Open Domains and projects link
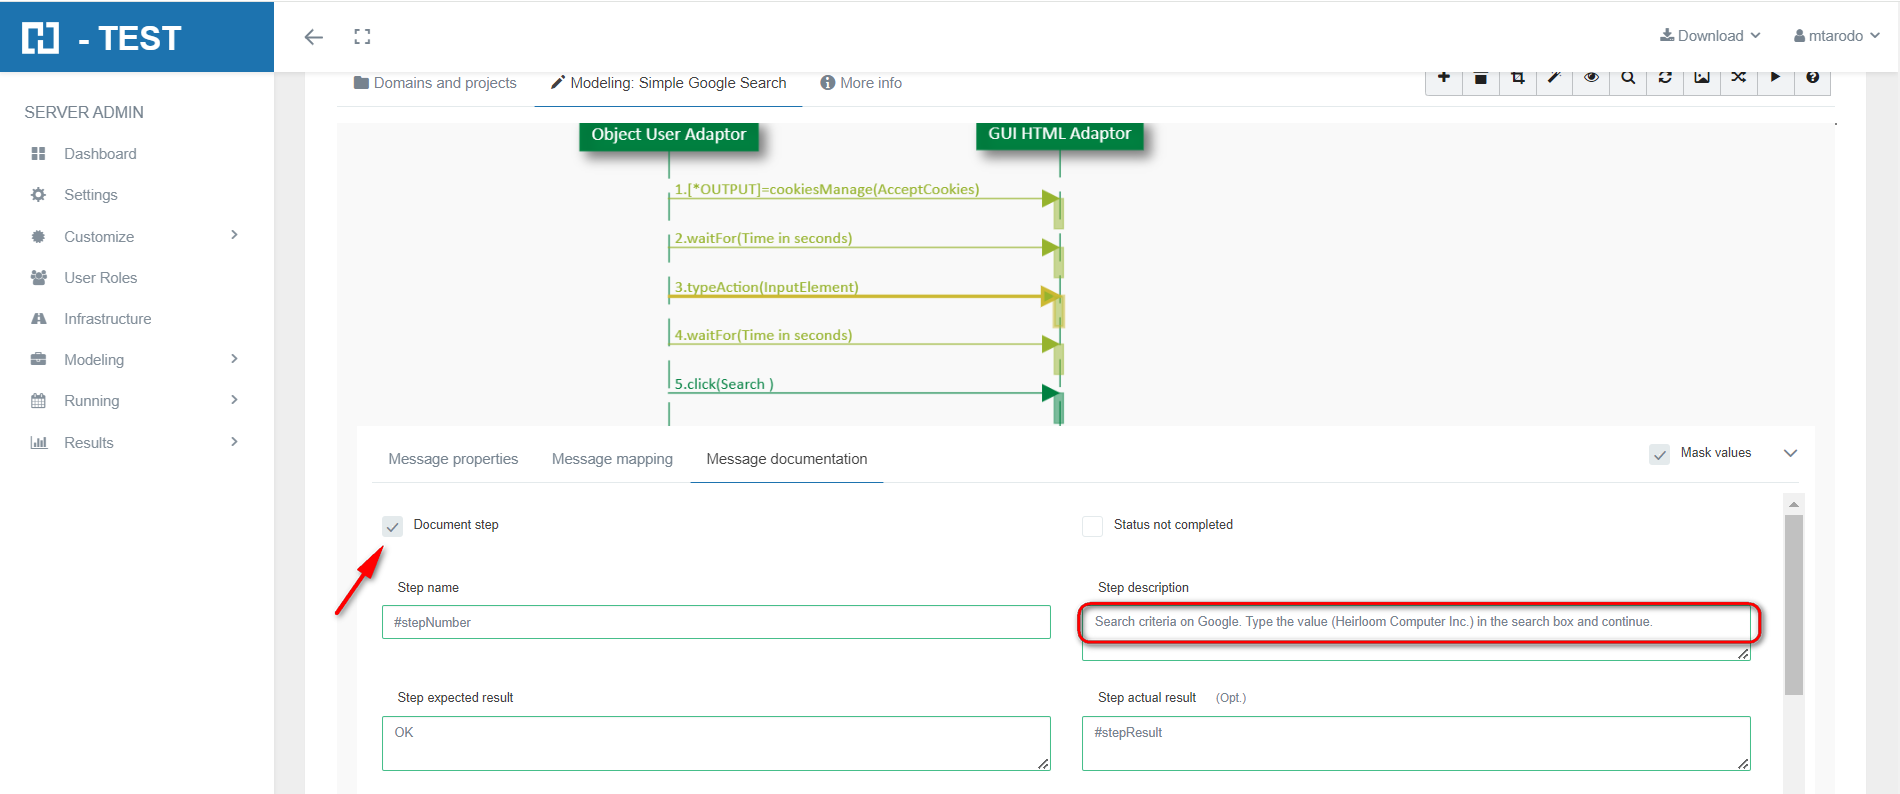Screen dimensions: 1900x794 [435, 83]
